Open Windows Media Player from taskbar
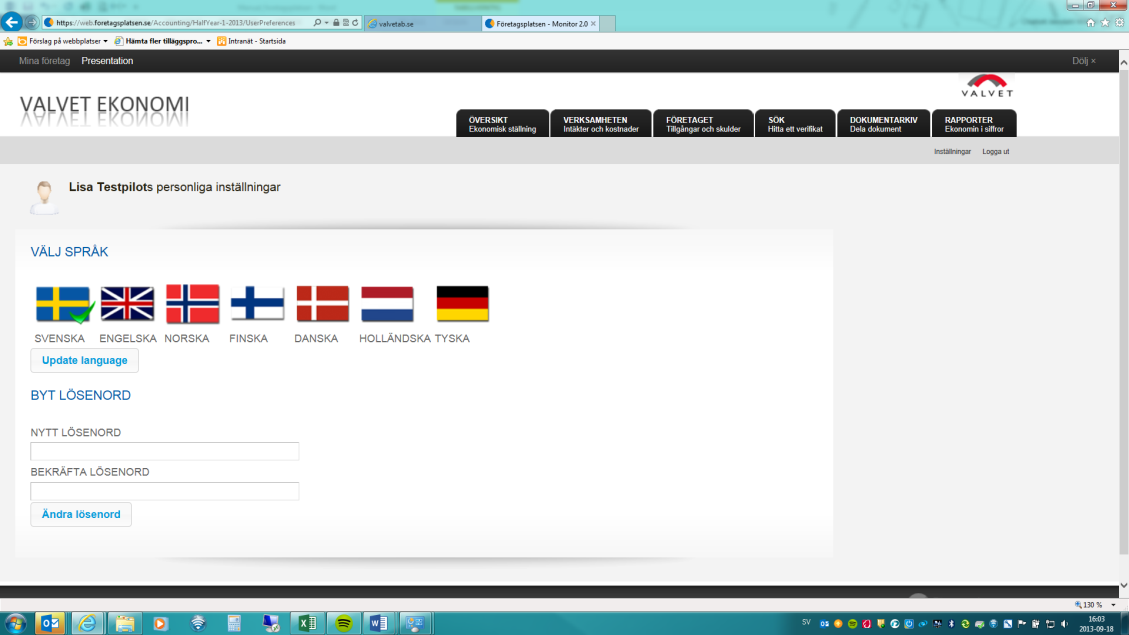Image resolution: width=1129 pixels, height=635 pixels. pos(161,623)
